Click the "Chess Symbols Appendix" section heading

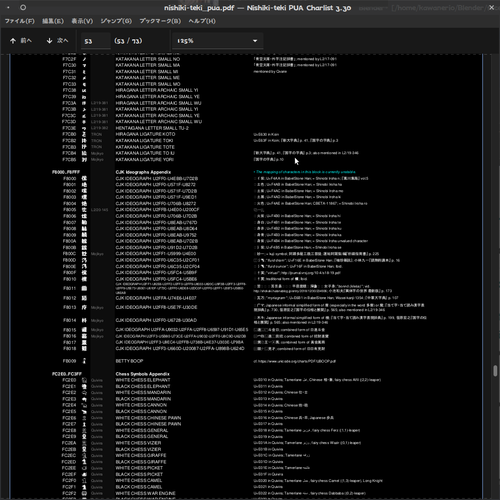(143, 374)
